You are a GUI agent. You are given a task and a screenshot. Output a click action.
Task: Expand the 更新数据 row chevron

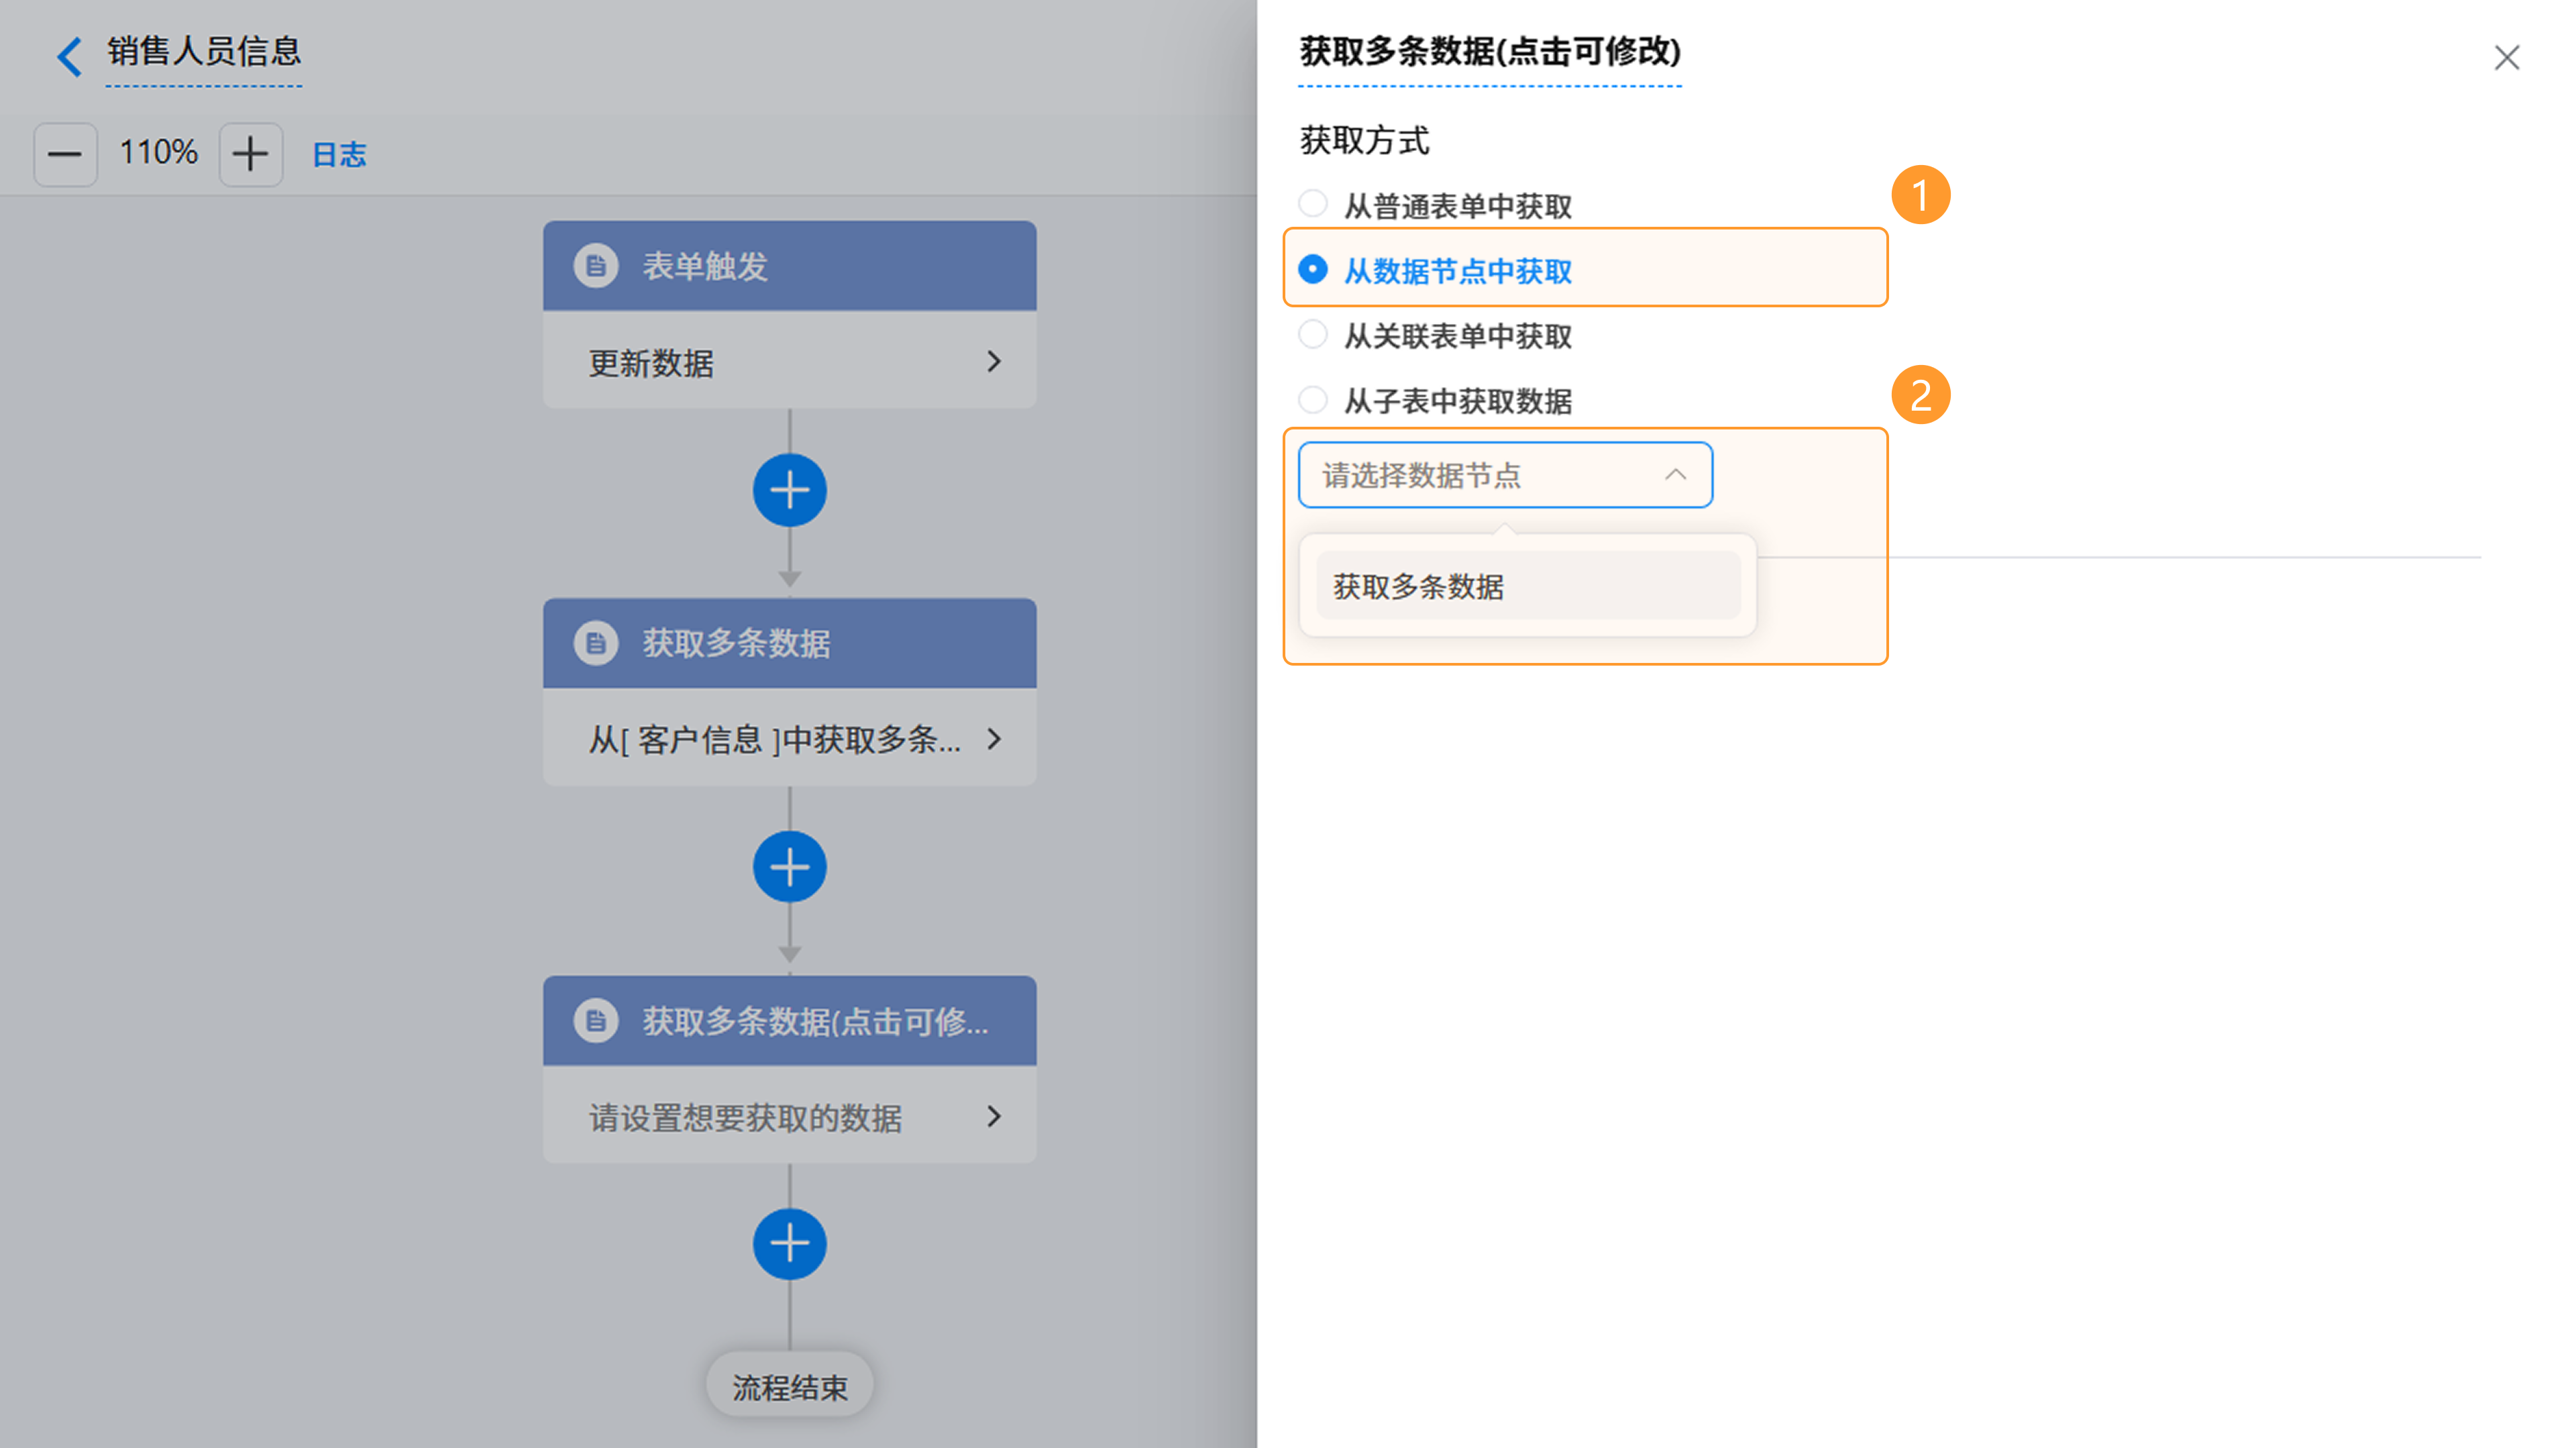click(x=993, y=362)
